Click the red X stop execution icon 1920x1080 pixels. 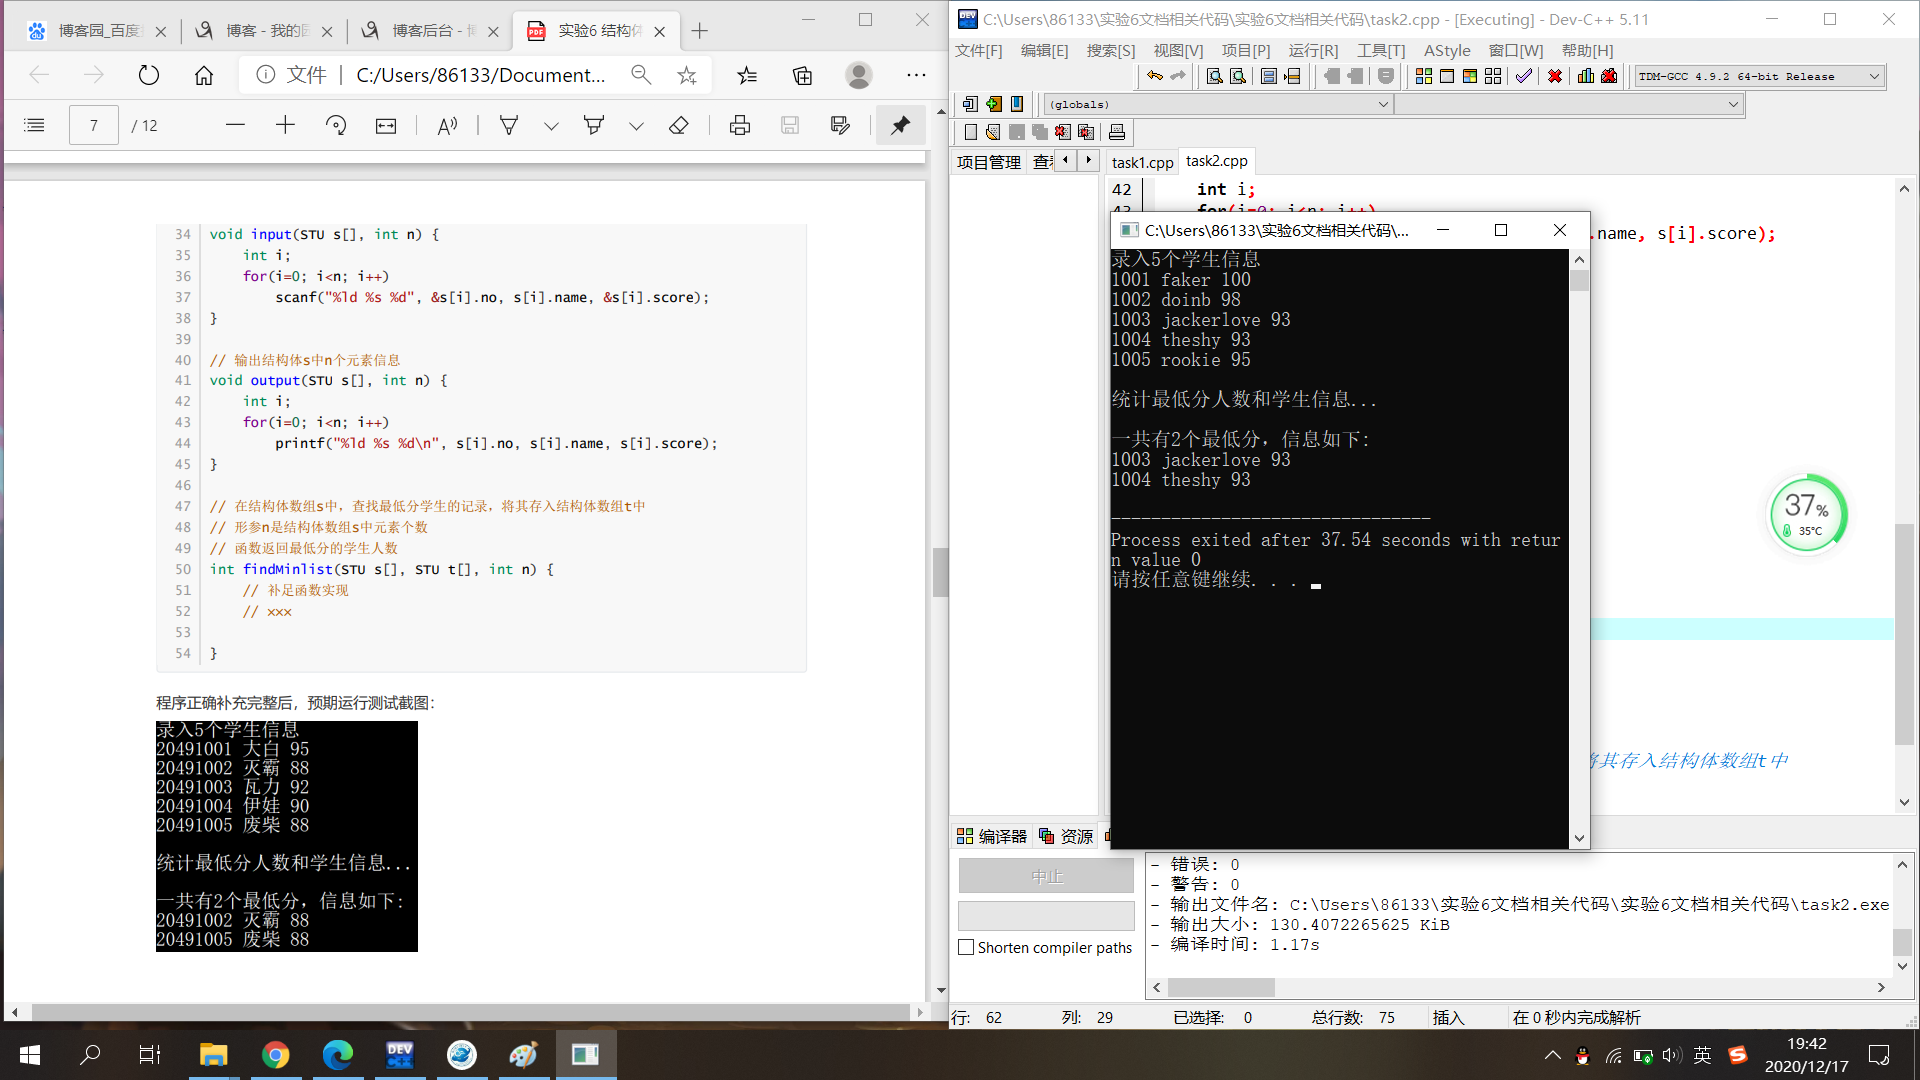click(1555, 76)
